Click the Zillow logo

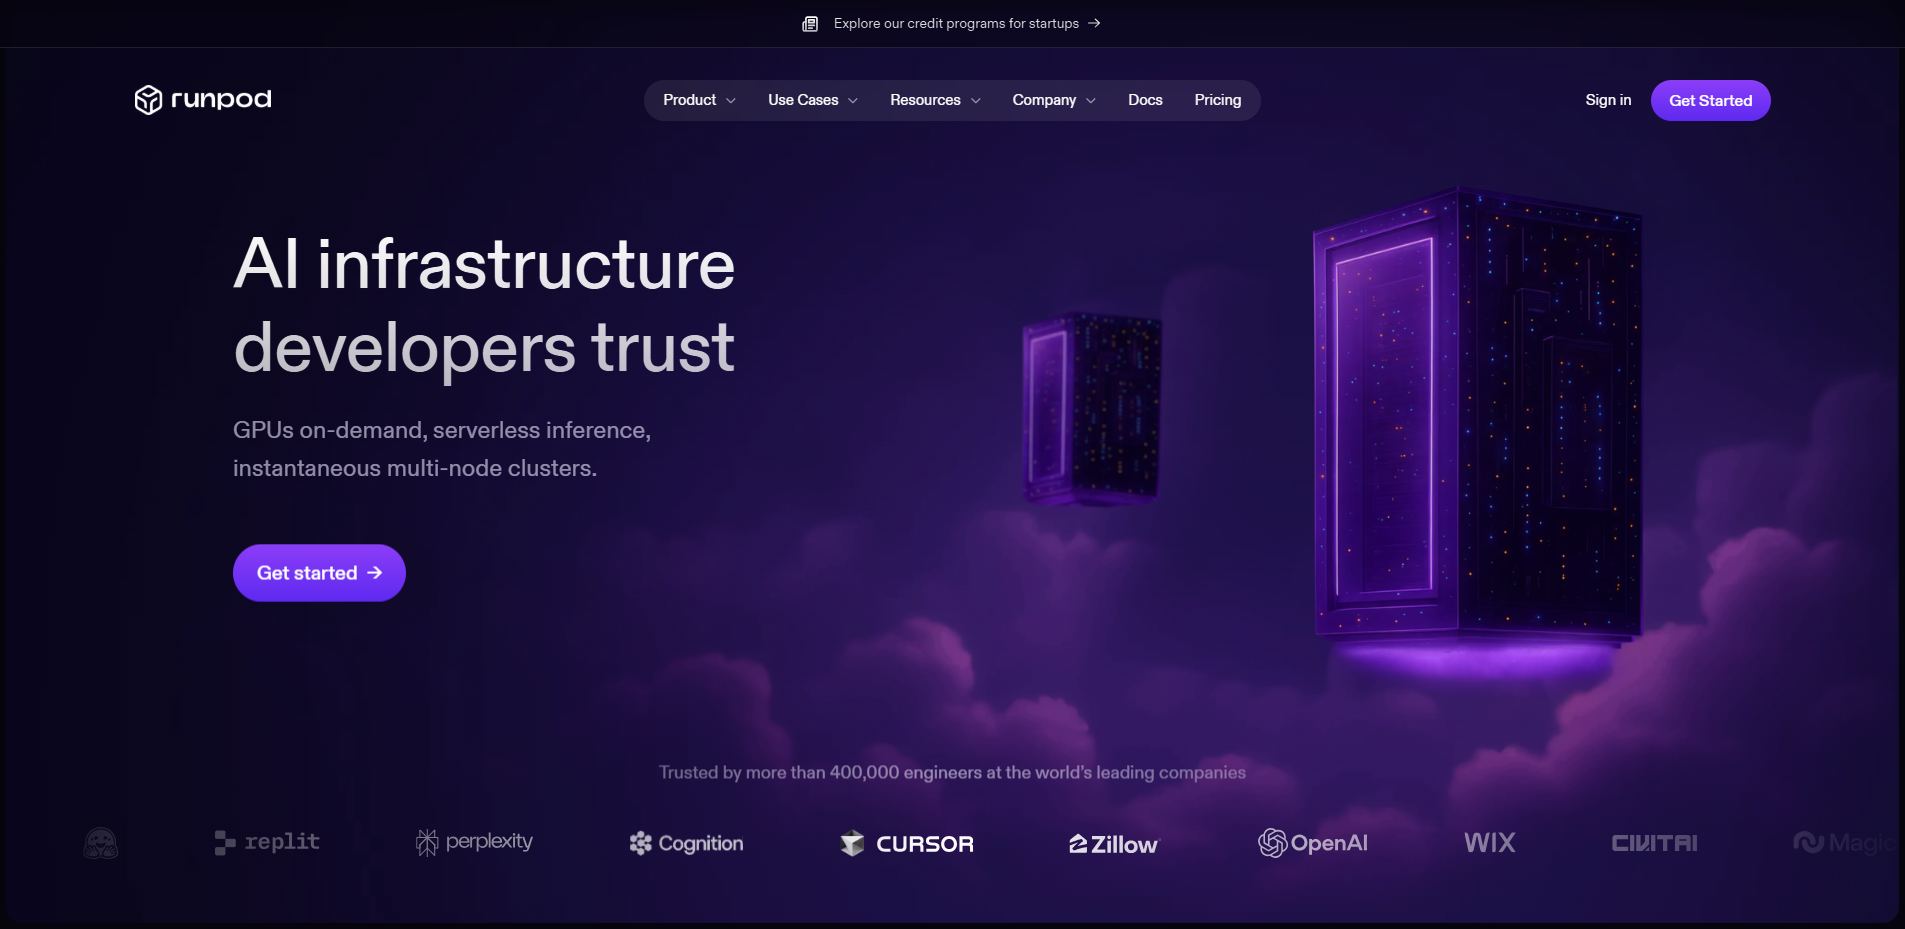point(1113,845)
